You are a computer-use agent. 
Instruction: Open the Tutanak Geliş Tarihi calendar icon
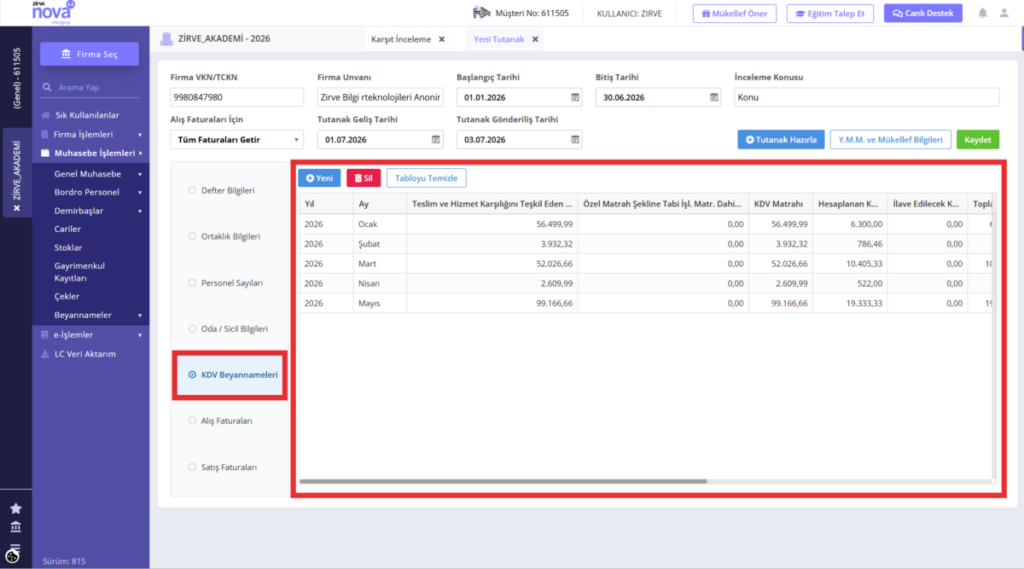436,140
